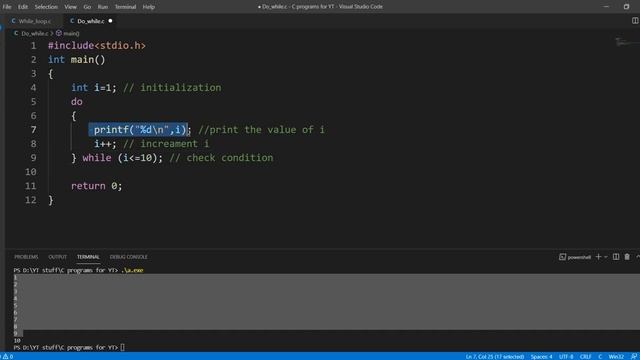Click Do_while.c in the breadcrumb

coord(34,33)
